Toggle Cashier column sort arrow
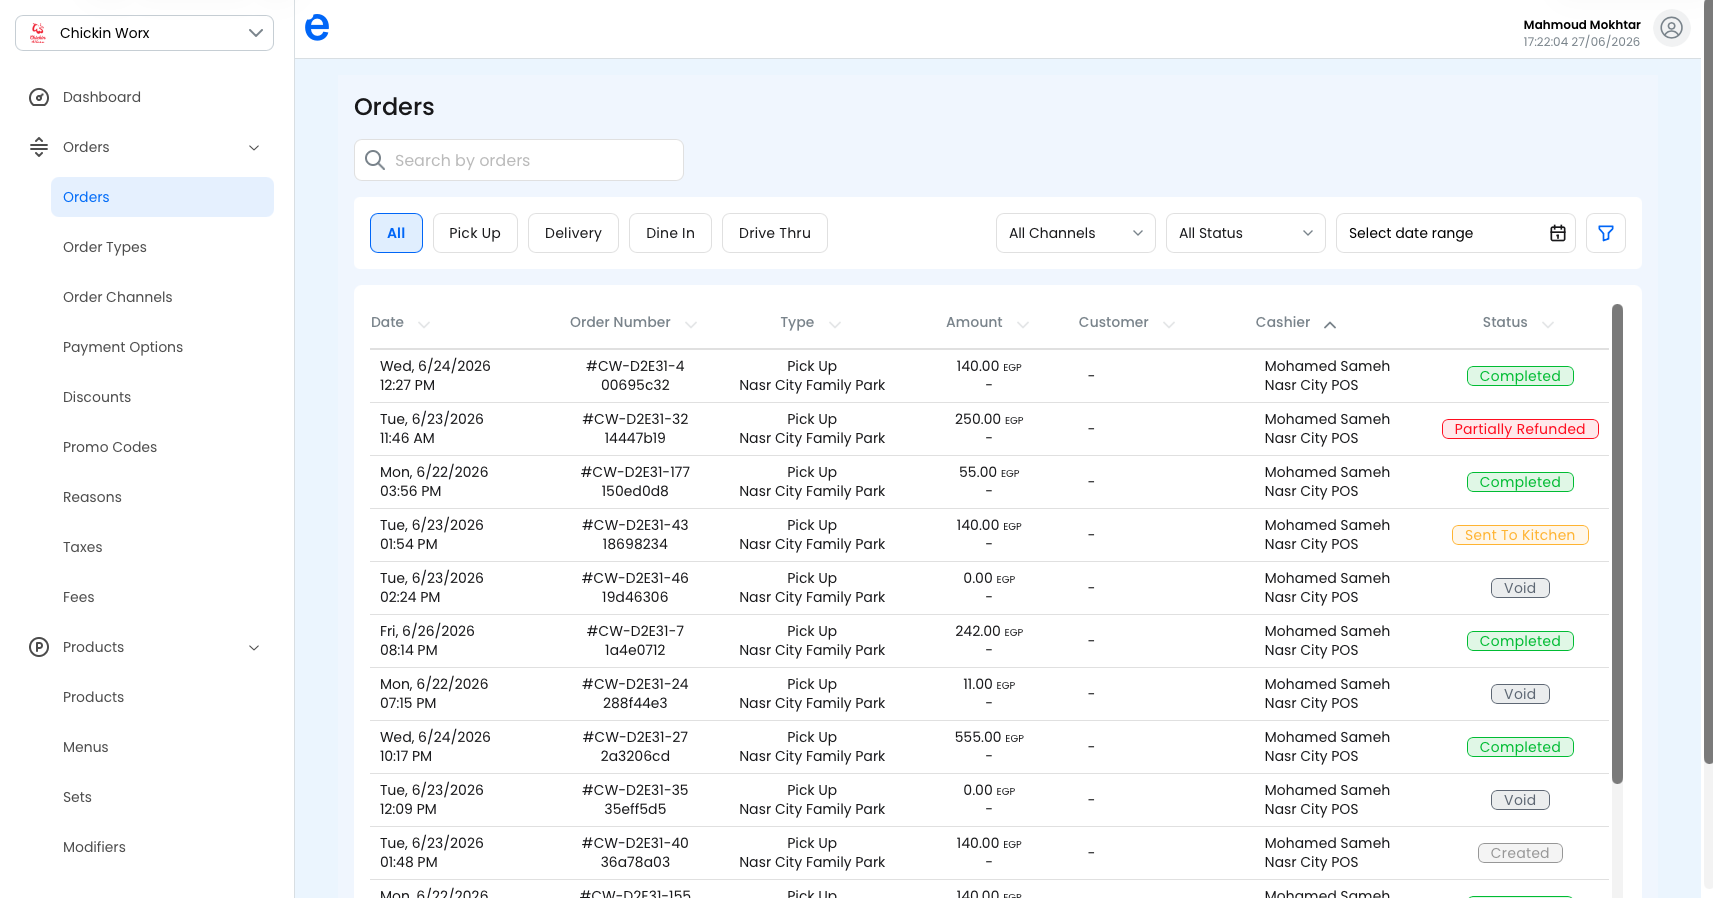The image size is (1713, 898). point(1330,324)
